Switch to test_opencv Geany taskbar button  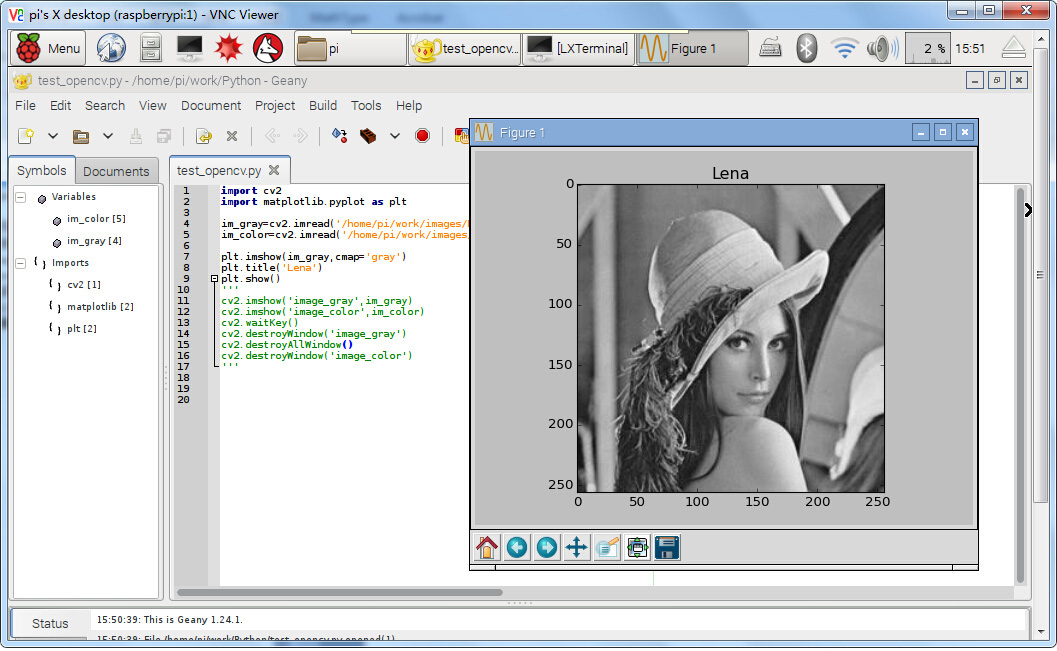tap(465, 48)
